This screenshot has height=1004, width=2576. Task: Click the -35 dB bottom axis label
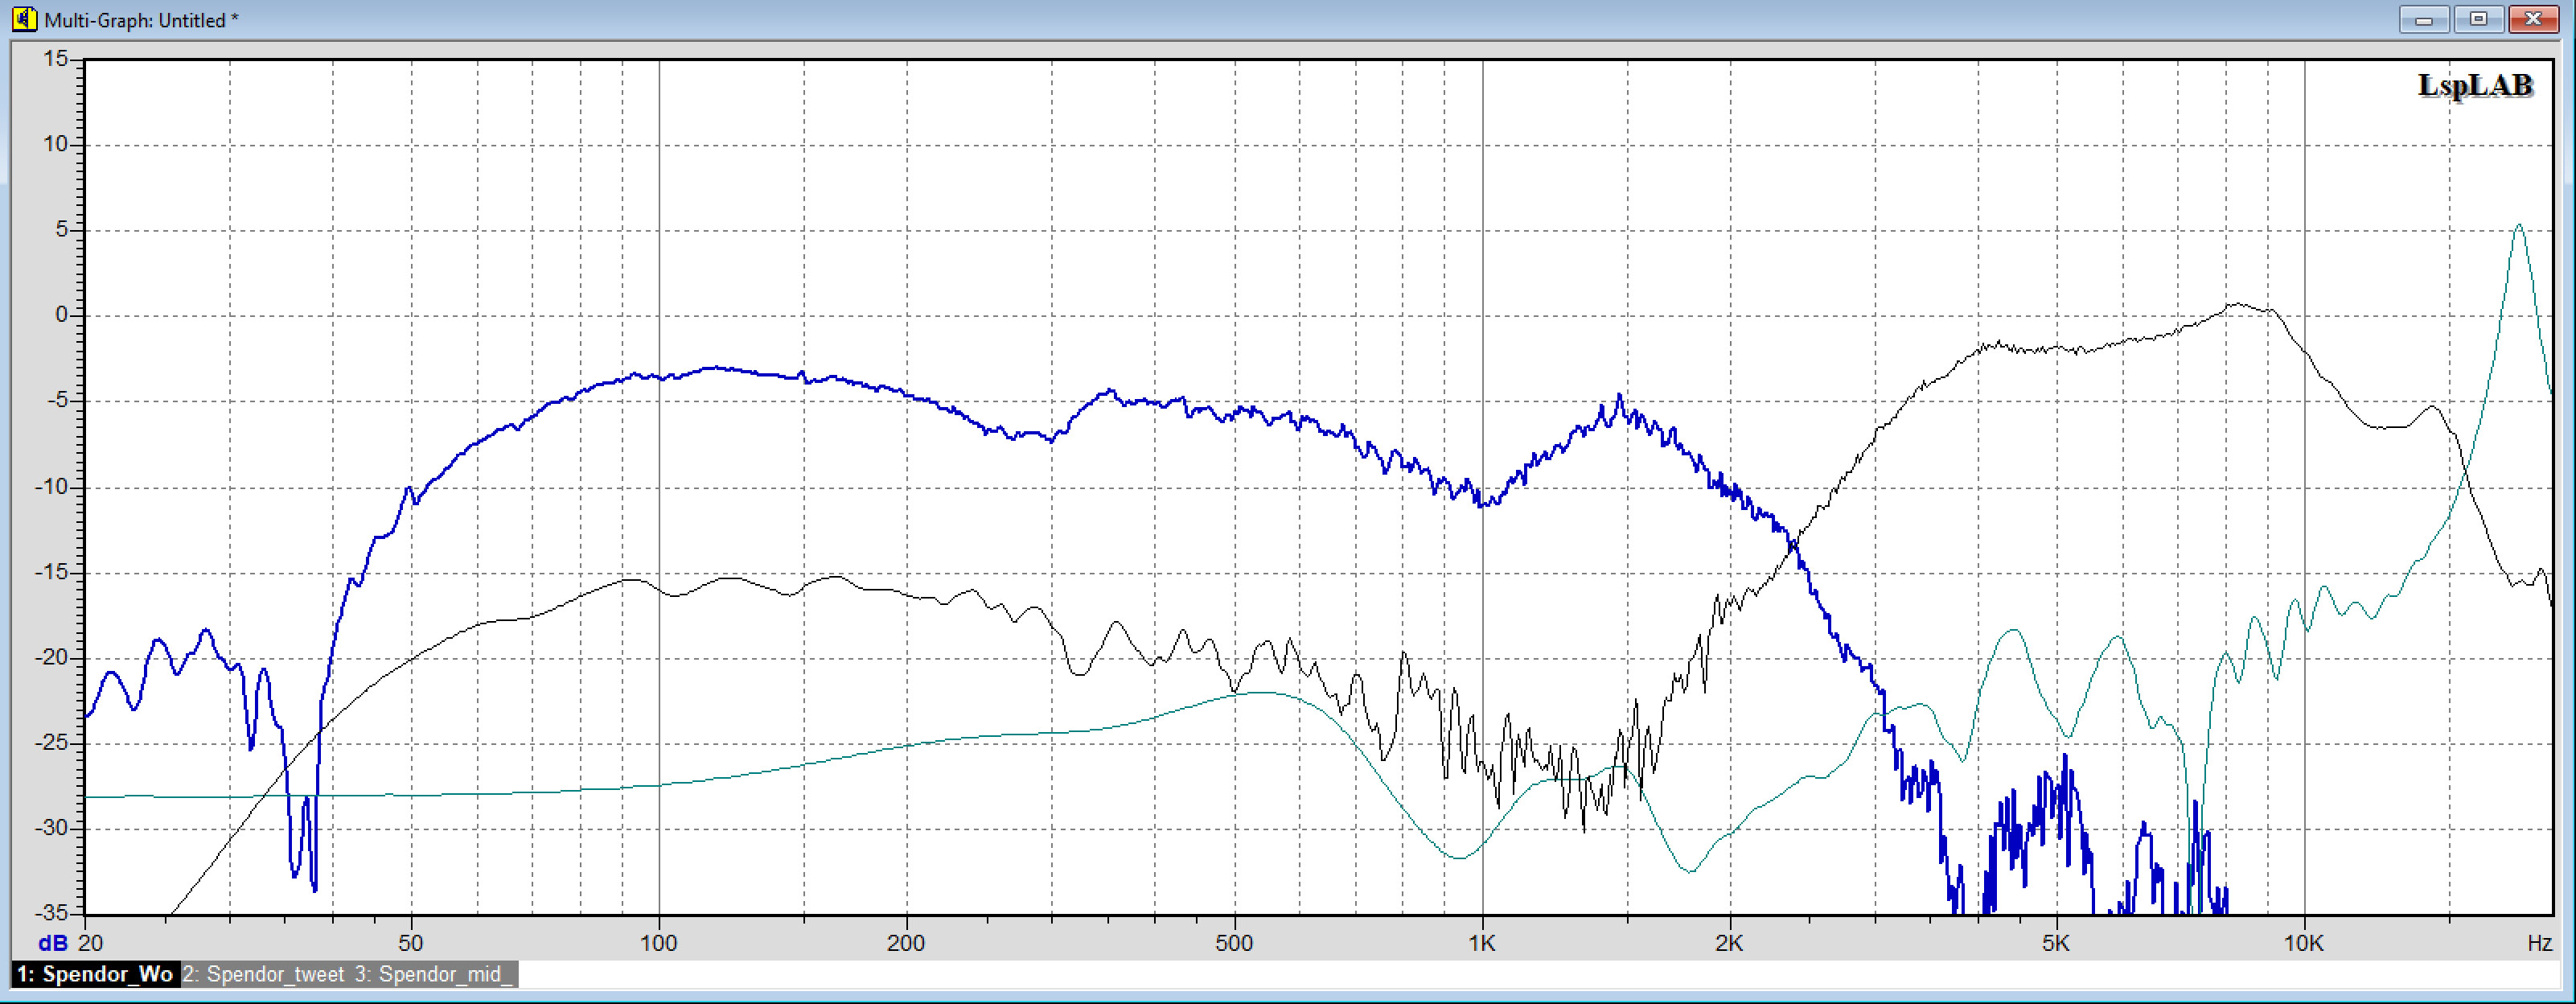[x=52, y=913]
